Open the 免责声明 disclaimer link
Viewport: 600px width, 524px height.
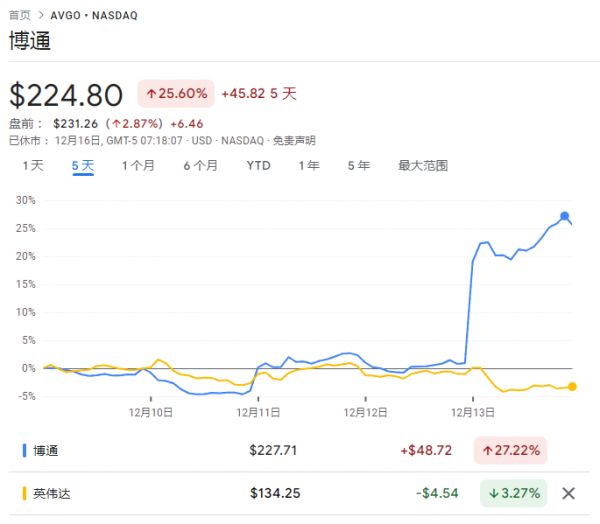point(293,141)
